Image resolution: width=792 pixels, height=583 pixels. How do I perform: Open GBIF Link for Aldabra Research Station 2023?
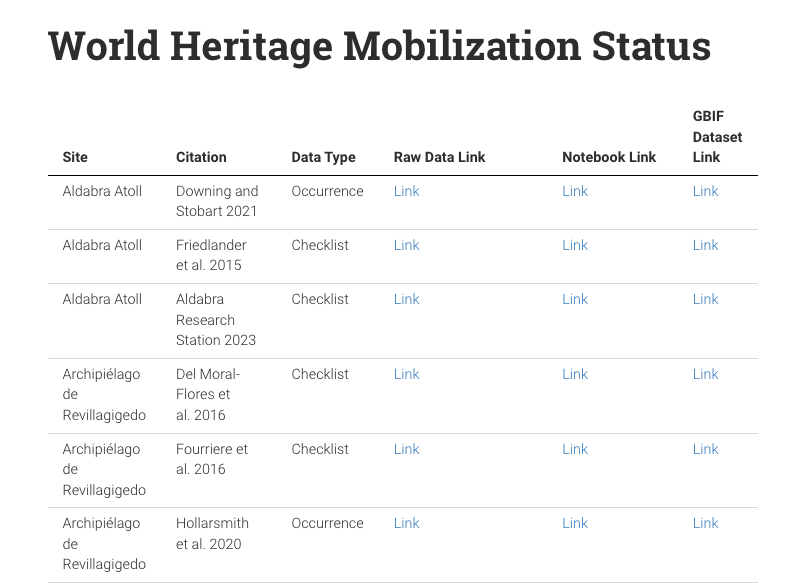click(x=705, y=299)
